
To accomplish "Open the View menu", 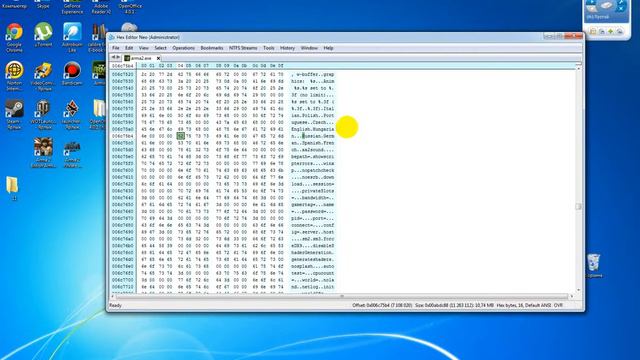I will (144, 48).
